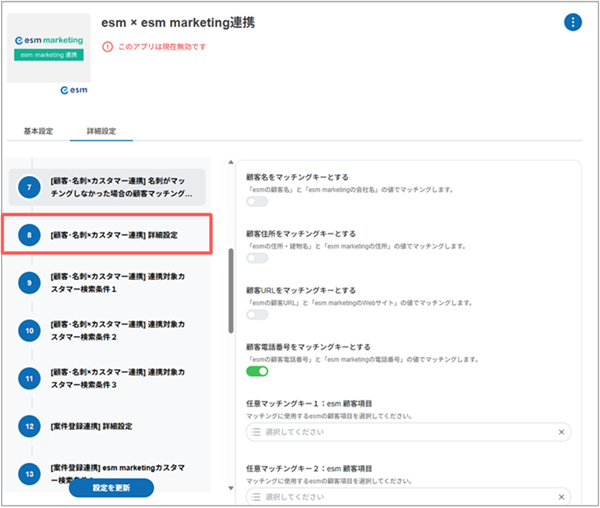Image resolution: width=600 pixels, height=508 pixels.
Task: Disable 顧客電話番号をマッチングキーとする toggle
Action: (257, 371)
